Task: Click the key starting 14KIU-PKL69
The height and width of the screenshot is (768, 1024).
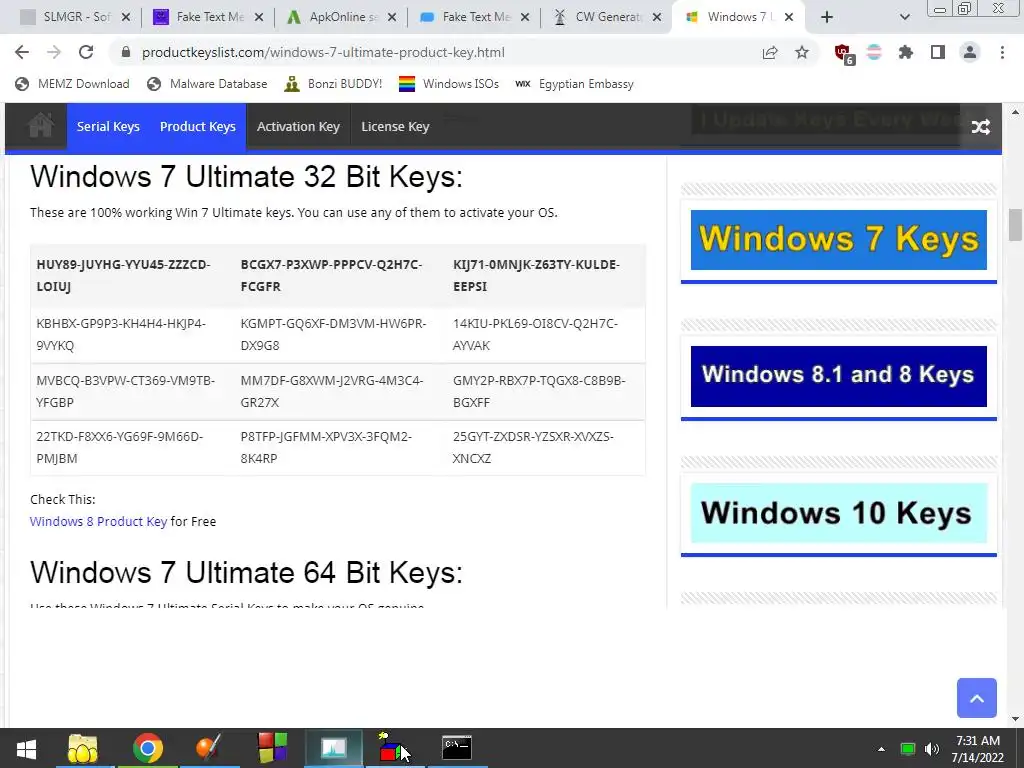Action: coord(535,334)
